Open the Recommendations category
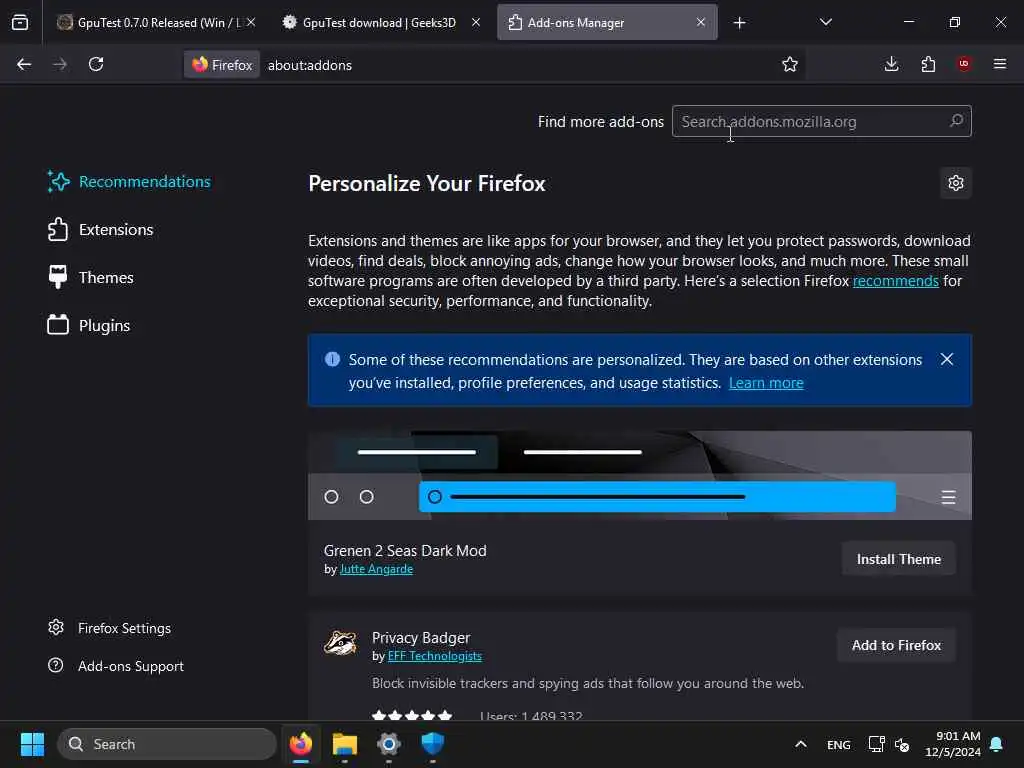1024x768 pixels. pyautogui.click(x=129, y=182)
